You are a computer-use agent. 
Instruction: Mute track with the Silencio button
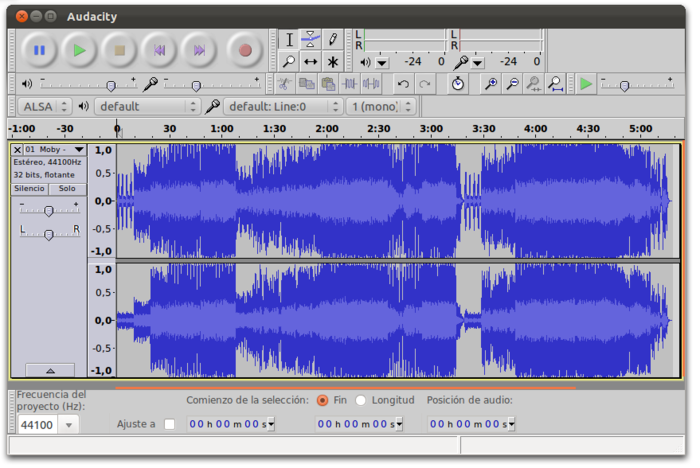tap(29, 188)
